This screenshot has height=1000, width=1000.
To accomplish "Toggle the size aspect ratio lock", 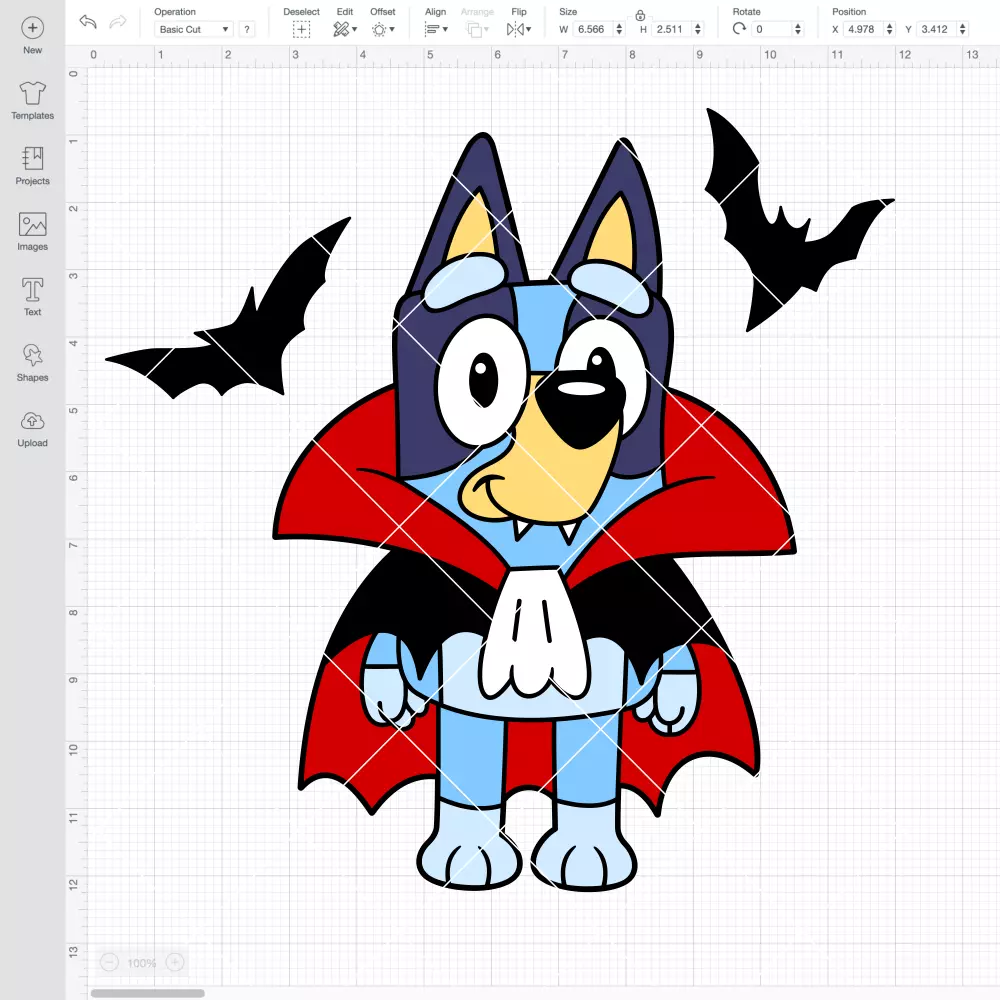I will (x=640, y=15).
